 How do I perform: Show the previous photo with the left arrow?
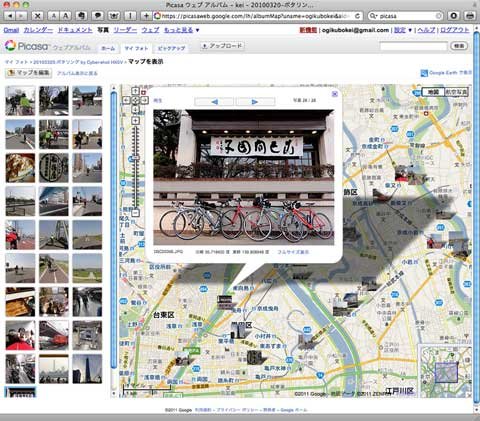(x=214, y=102)
